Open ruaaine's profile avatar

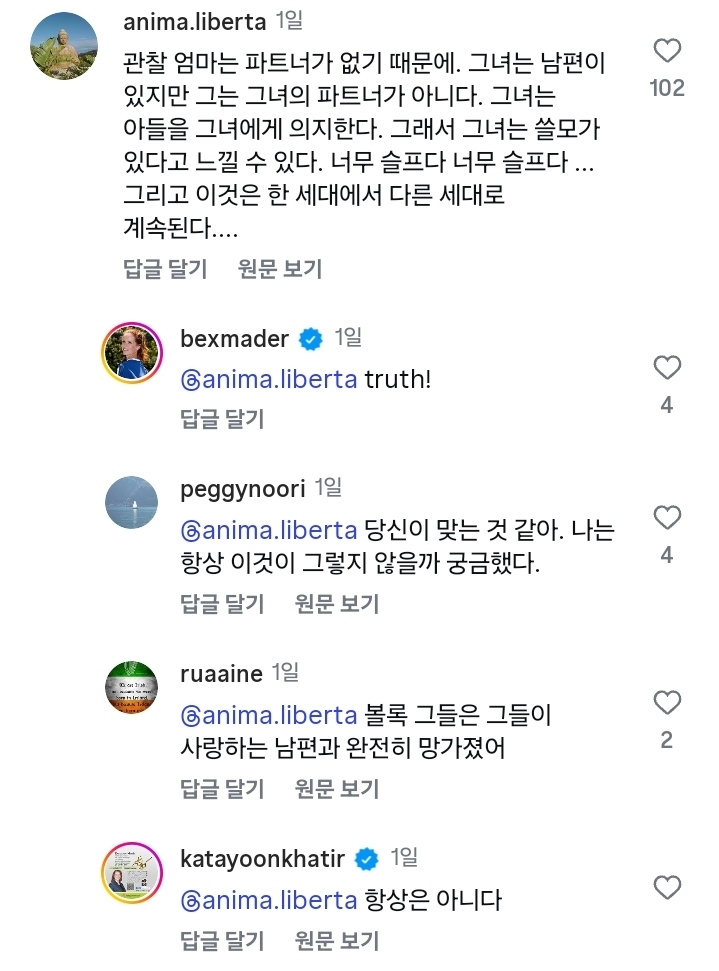click(133, 688)
